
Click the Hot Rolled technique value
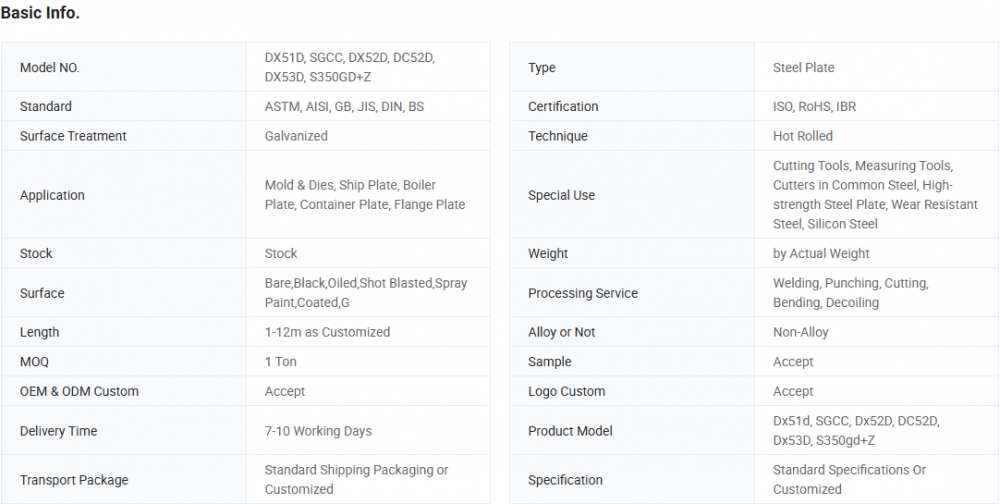(x=802, y=136)
